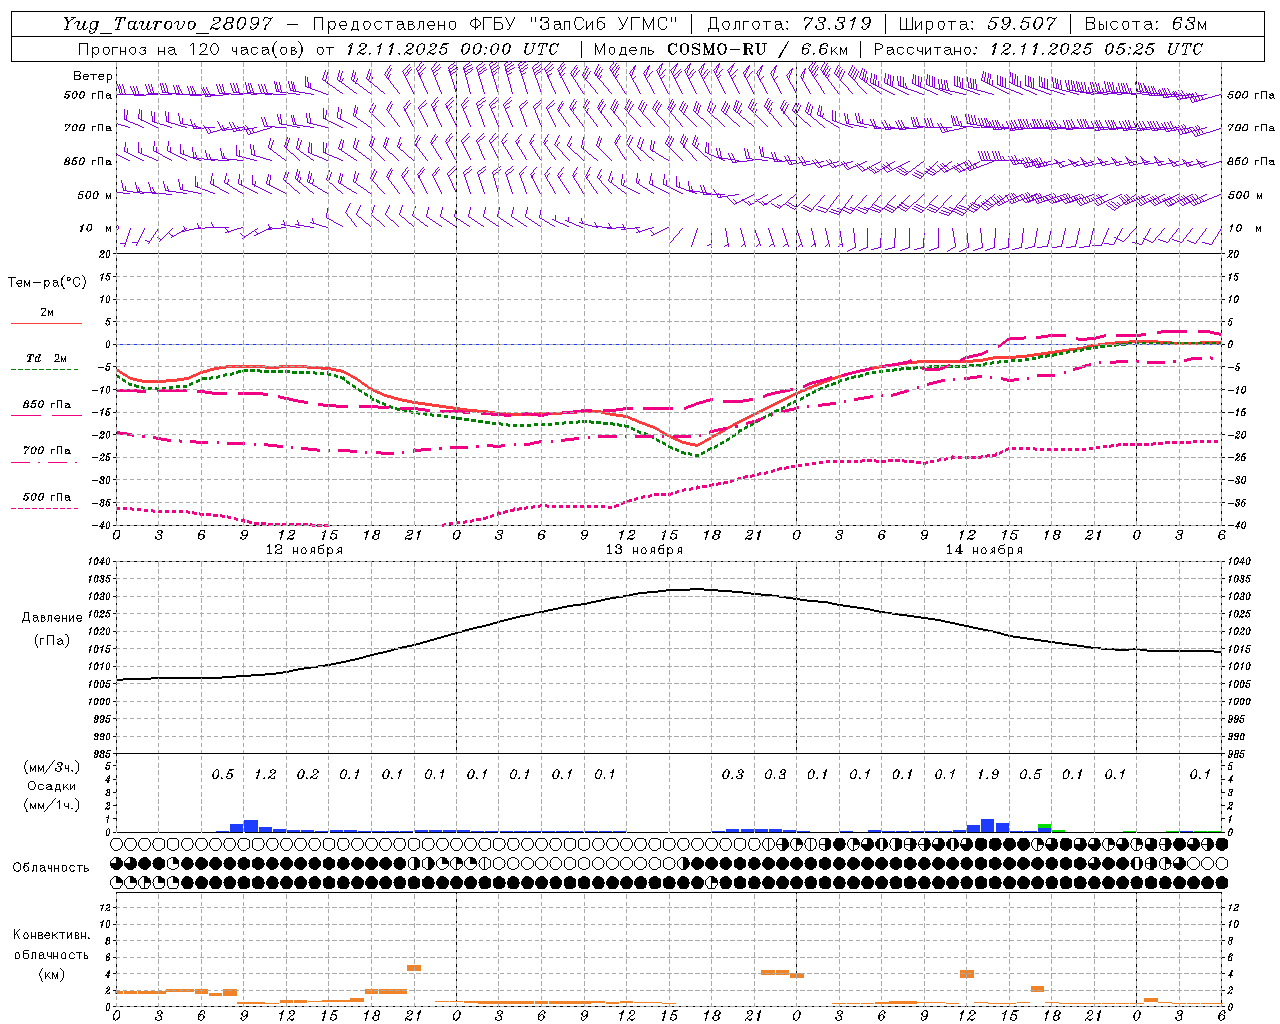Image resolution: width=1280 pixels, height=1024 pixels.
Task: Click the Давление pressure panel label
Action: (x=52, y=618)
